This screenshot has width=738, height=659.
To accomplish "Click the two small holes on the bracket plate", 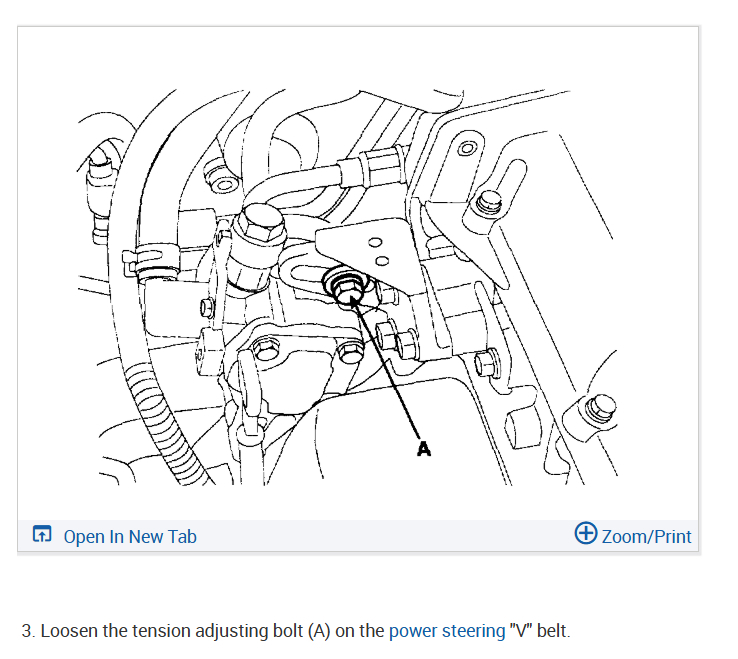I will (379, 251).
